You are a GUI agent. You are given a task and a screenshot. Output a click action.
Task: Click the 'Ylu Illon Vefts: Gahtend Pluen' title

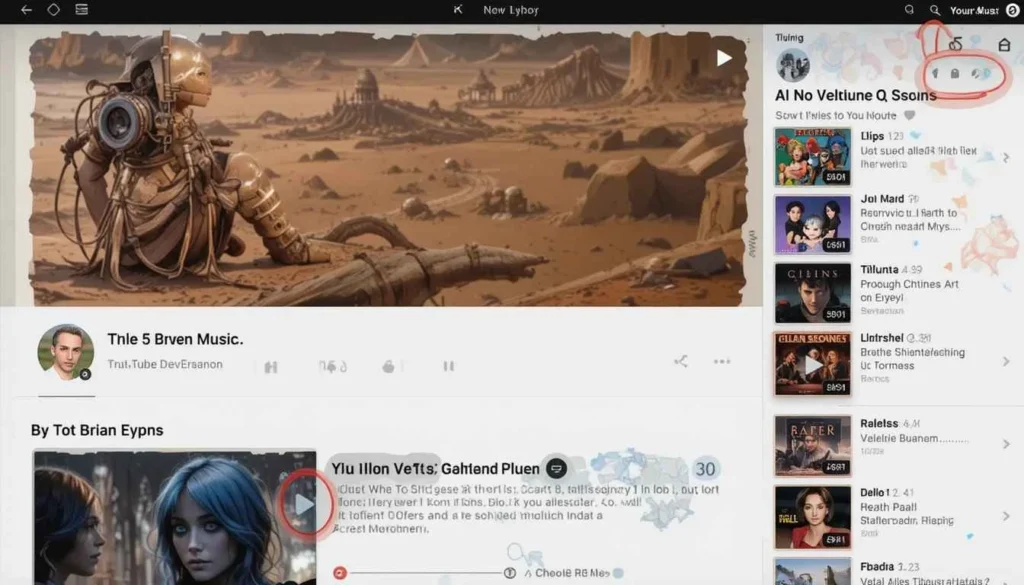435,469
